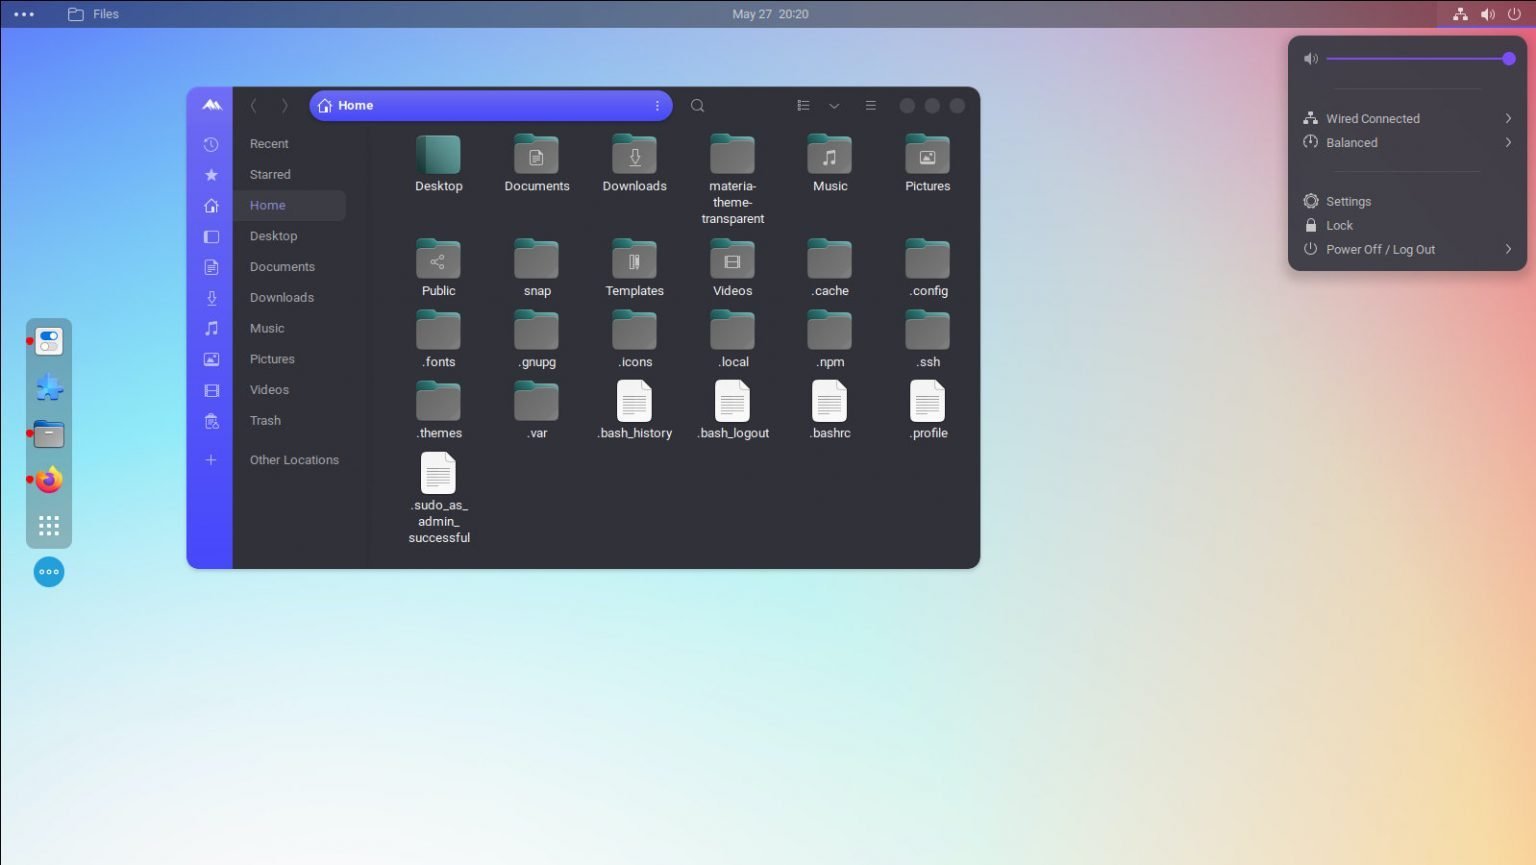The height and width of the screenshot is (865, 1536).
Task: Expand the sort order chevron in Files toolbar
Action: click(x=835, y=105)
